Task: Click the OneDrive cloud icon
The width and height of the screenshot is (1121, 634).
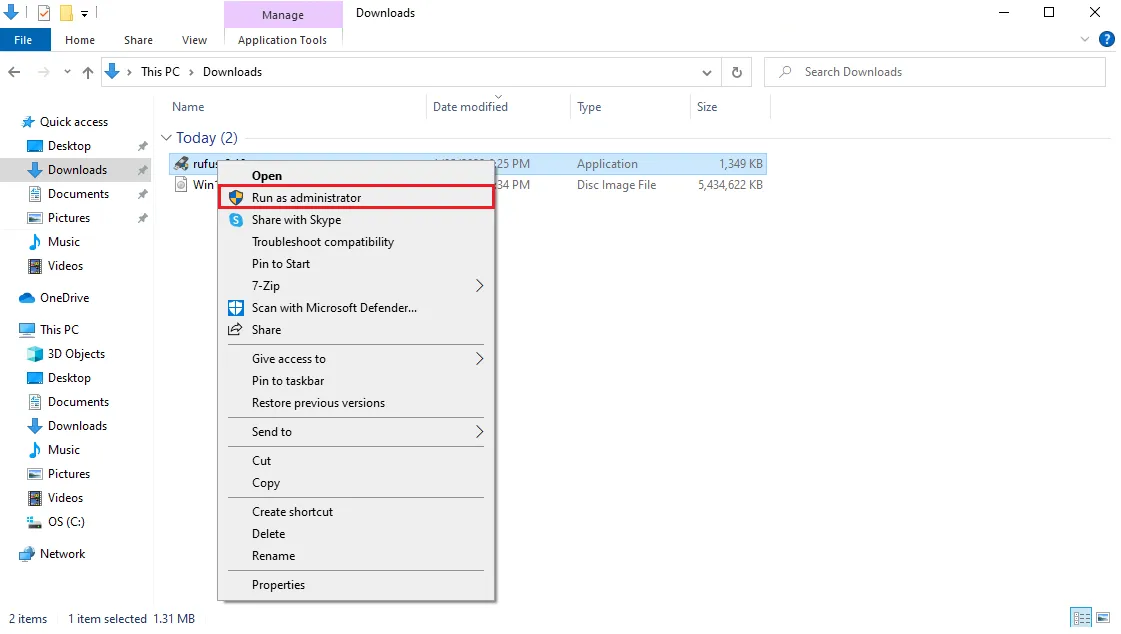Action: pos(27,297)
